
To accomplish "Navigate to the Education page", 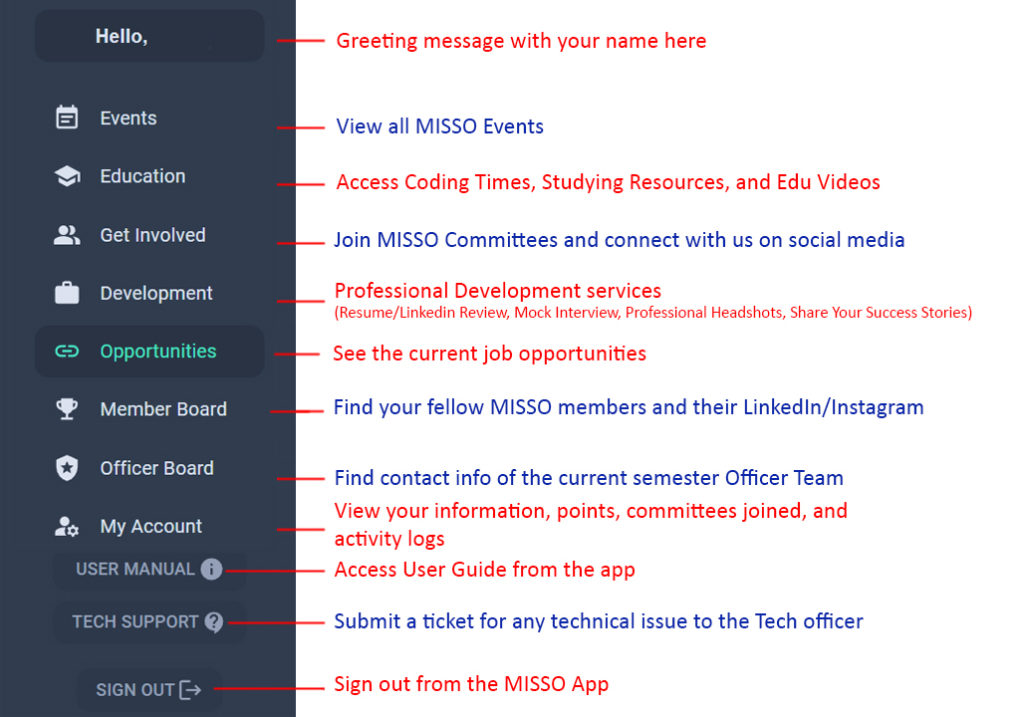I will tap(142, 176).
